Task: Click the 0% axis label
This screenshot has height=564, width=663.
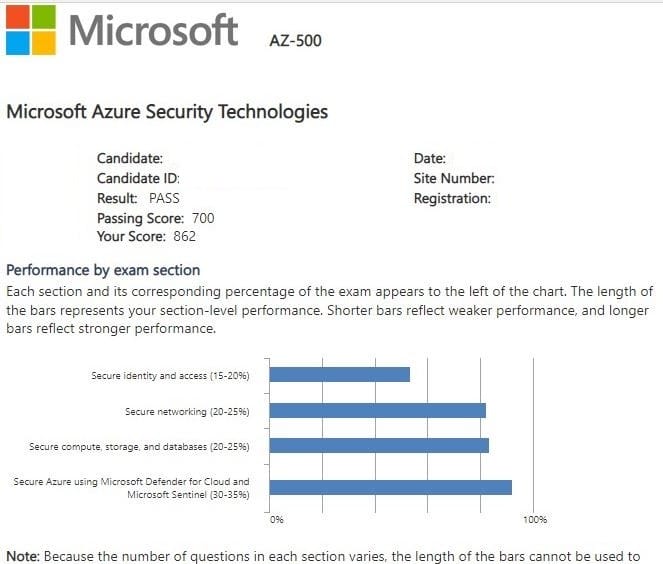Action: click(277, 520)
